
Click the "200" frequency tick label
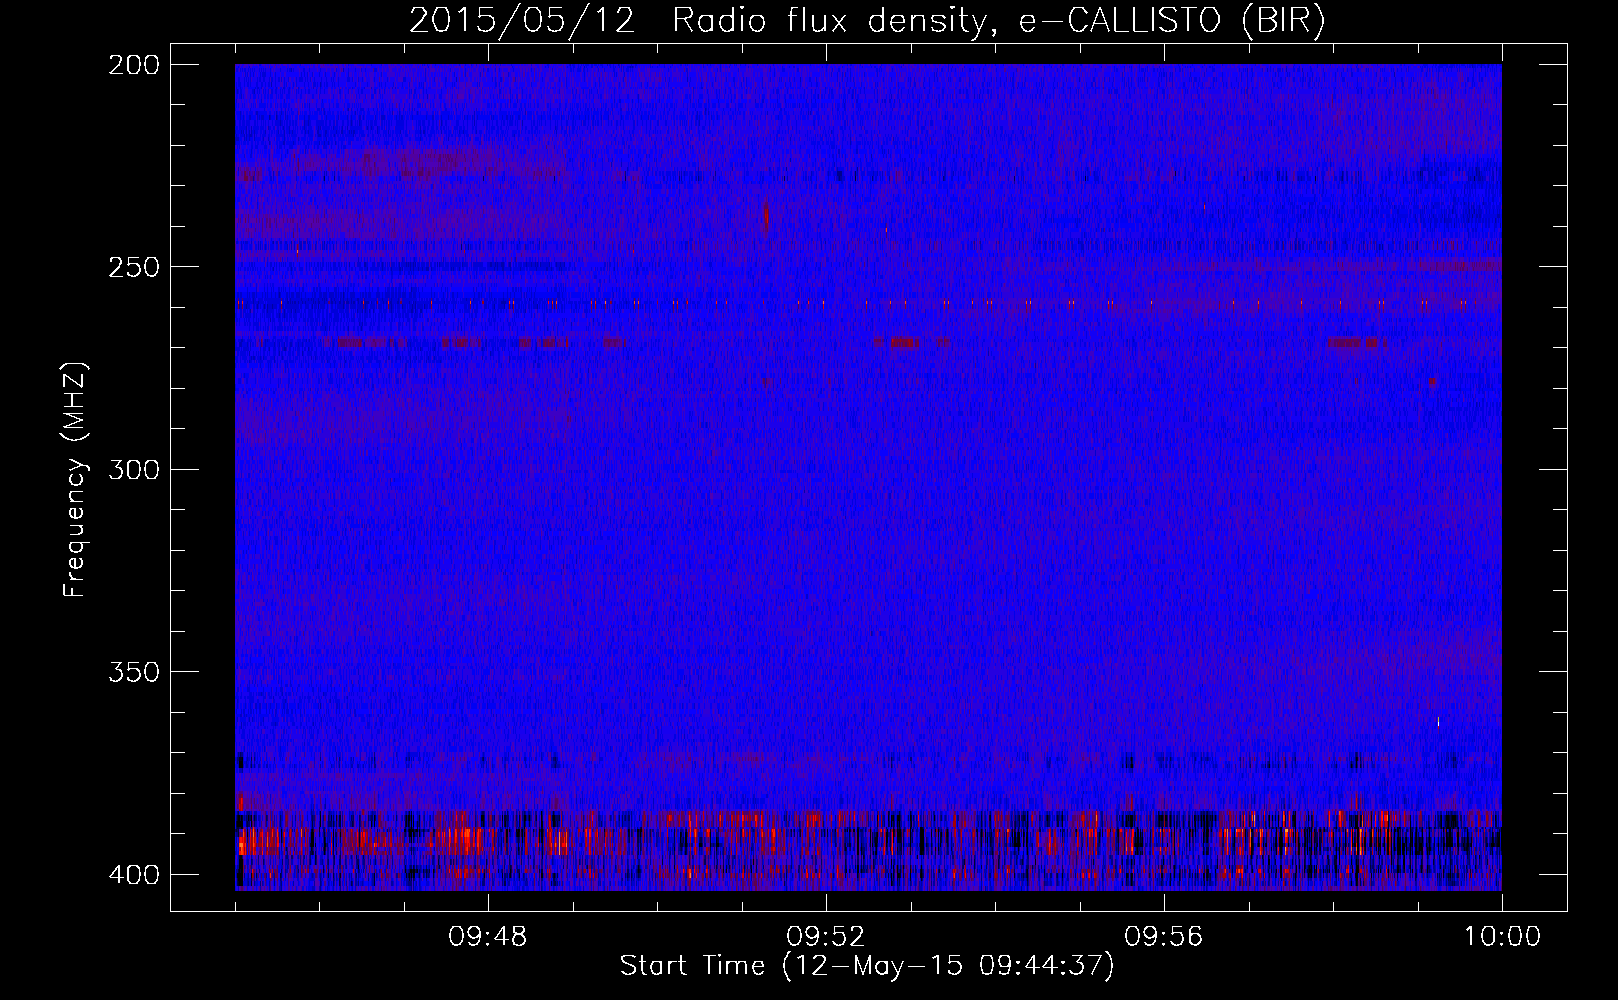coord(133,65)
